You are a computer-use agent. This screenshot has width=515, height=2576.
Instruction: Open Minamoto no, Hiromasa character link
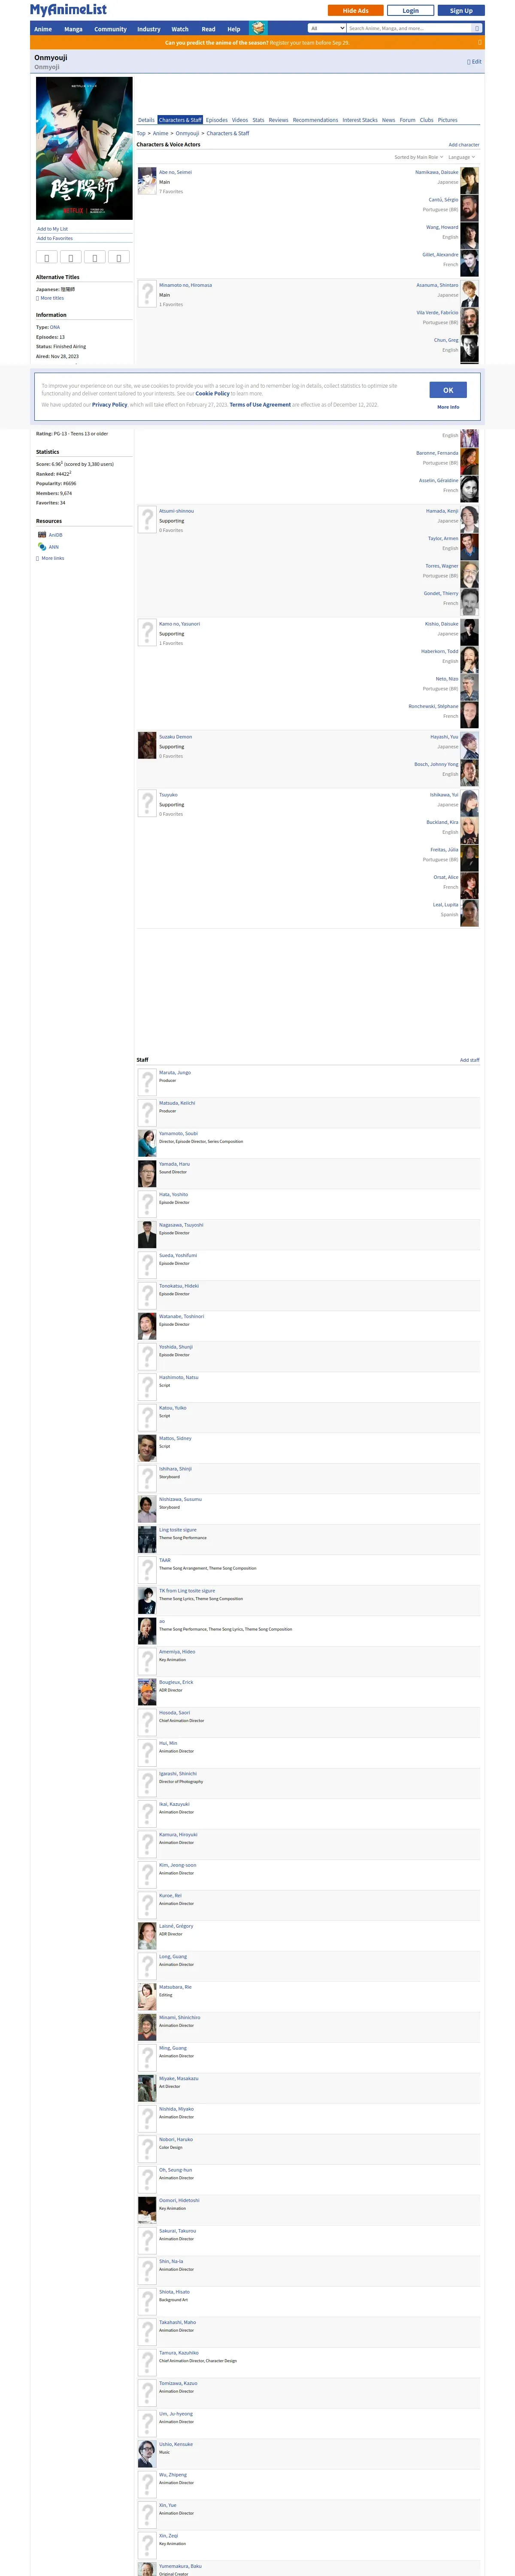pyautogui.click(x=185, y=285)
